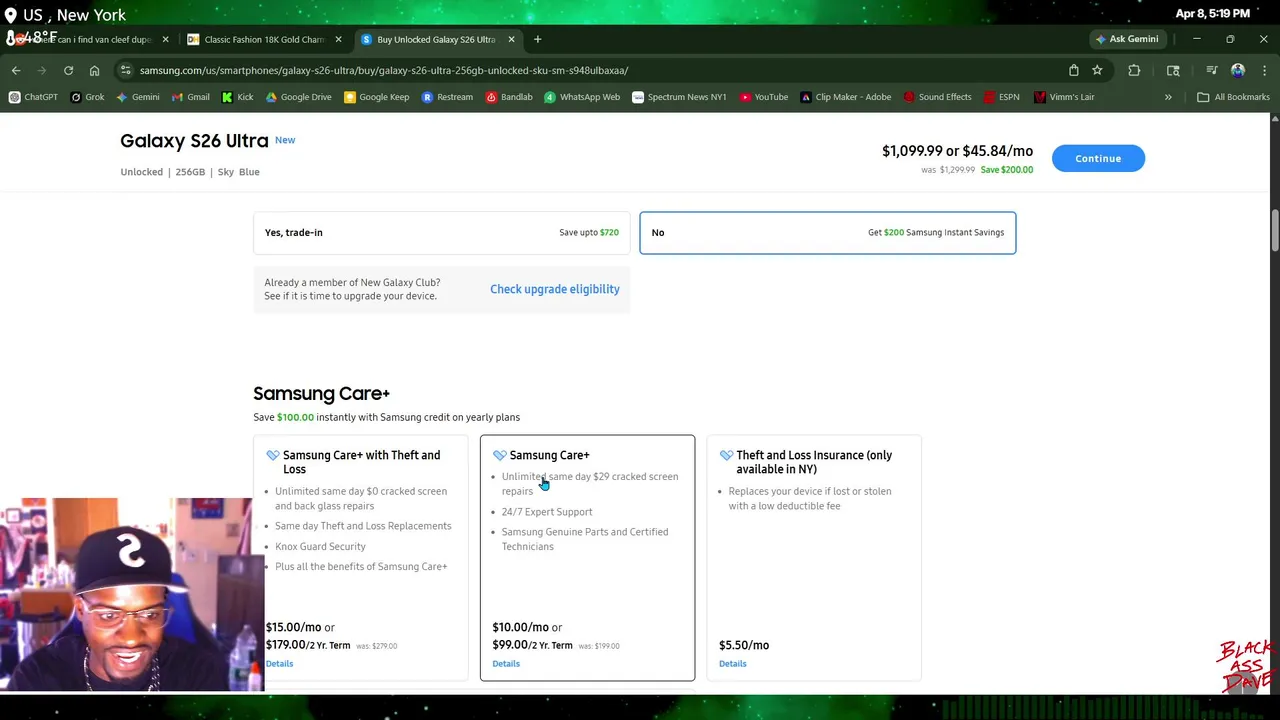1280x720 pixels.
Task: Click the 'Samsung Care+' section heading
Action: [321, 393]
